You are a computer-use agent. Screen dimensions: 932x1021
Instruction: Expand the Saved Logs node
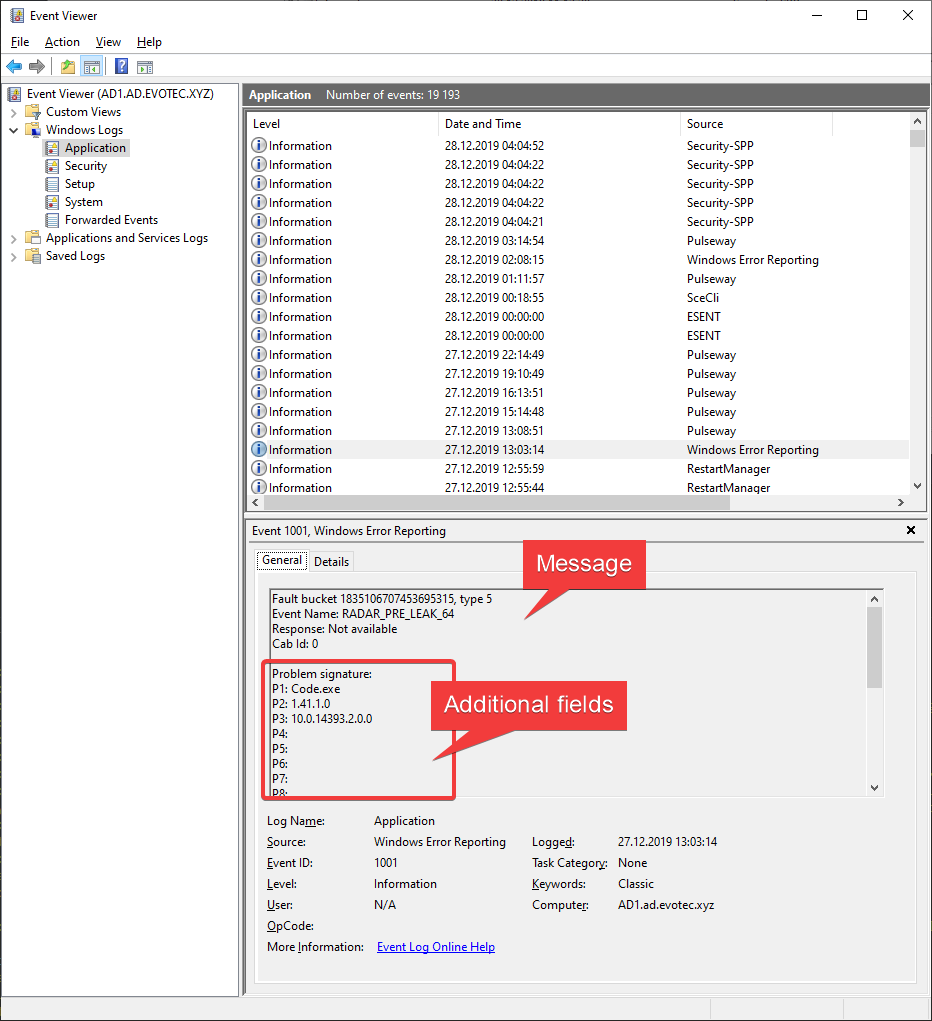coord(14,255)
